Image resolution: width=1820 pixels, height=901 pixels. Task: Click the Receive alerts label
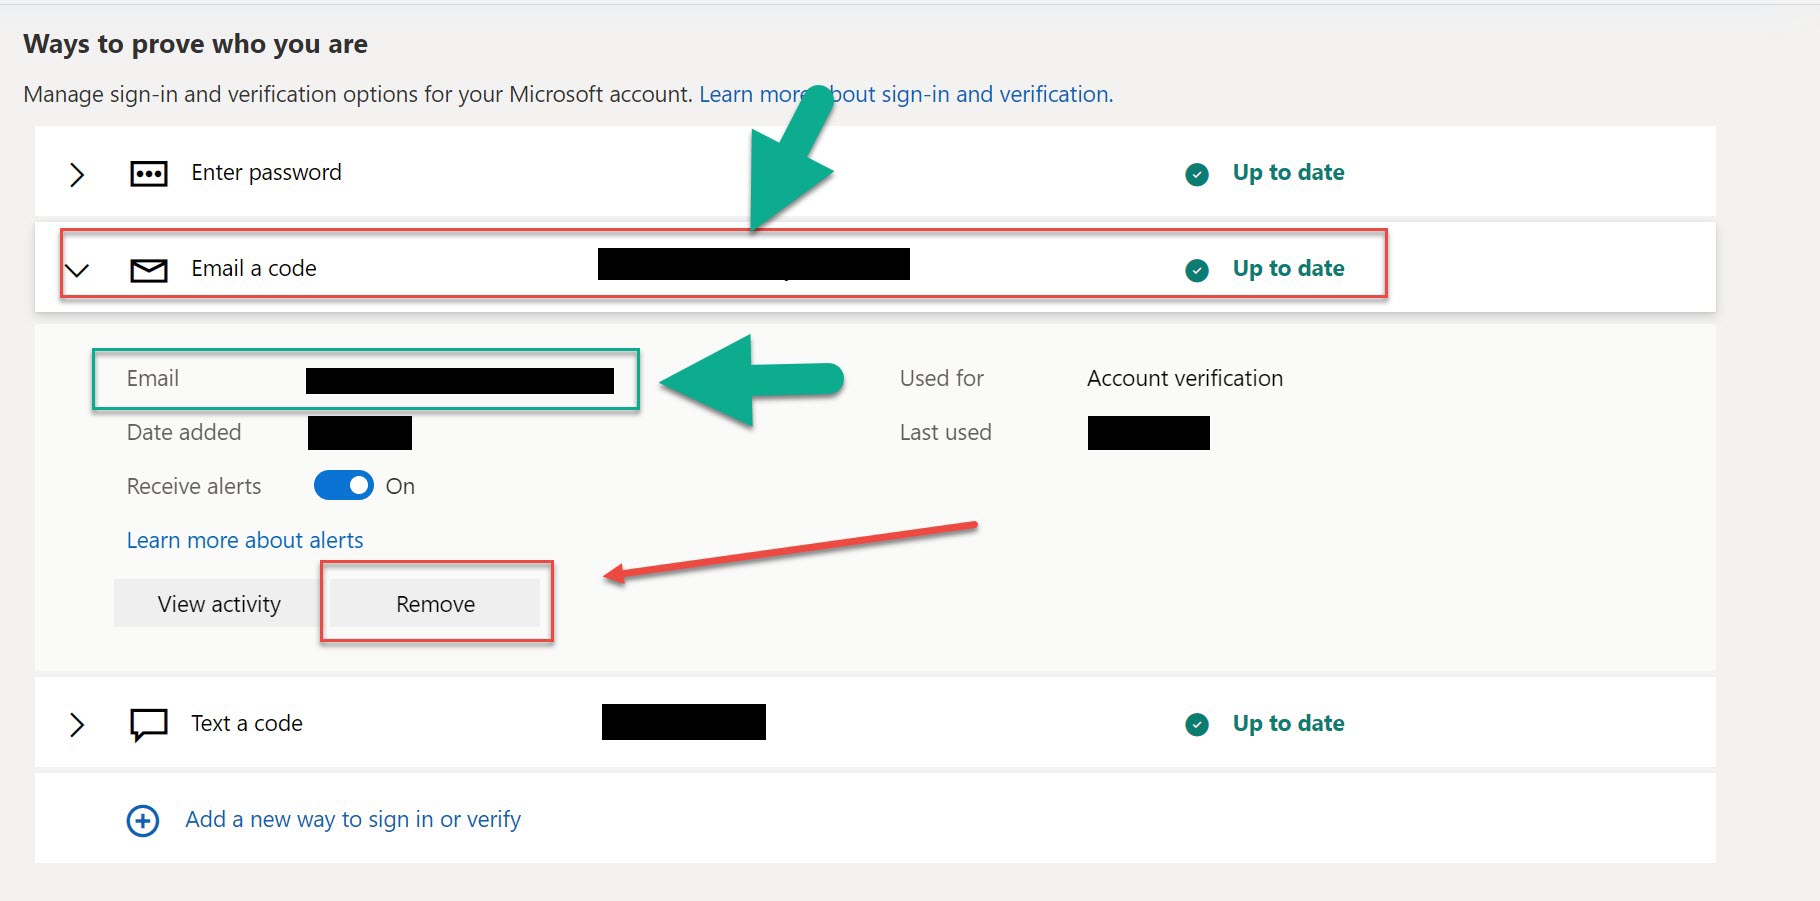(x=194, y=486)
